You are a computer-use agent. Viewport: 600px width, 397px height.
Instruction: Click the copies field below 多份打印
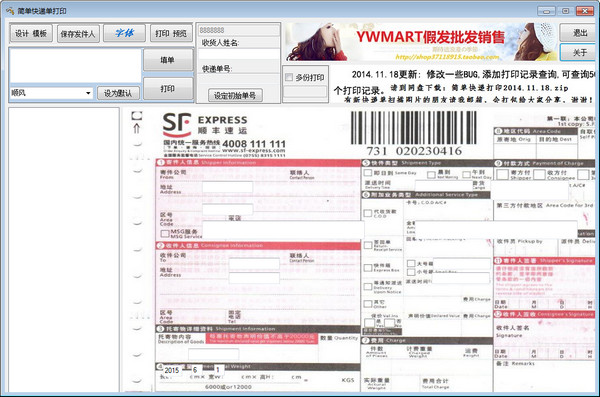click(x=305, y=92)
